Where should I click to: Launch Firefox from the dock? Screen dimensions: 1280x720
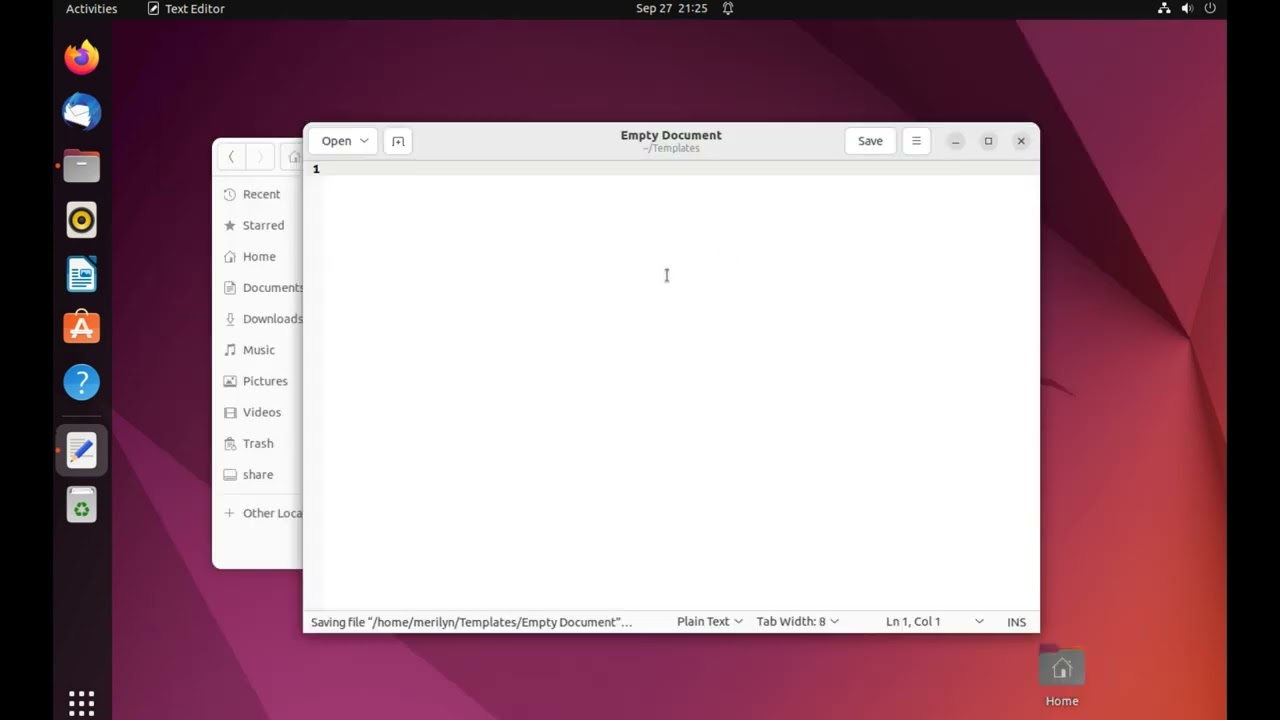(82, 57)
